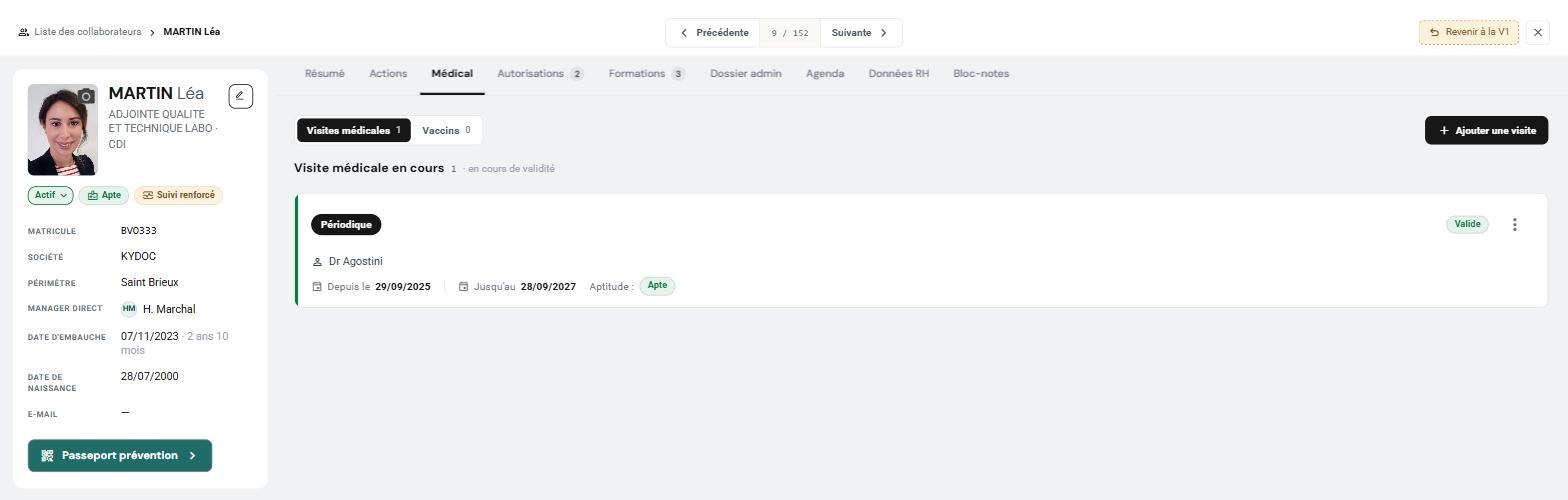The width and height of the screenshot is (1568, 500).
Task: Close the collaborator panel with X
Action: pos(1538,32)
